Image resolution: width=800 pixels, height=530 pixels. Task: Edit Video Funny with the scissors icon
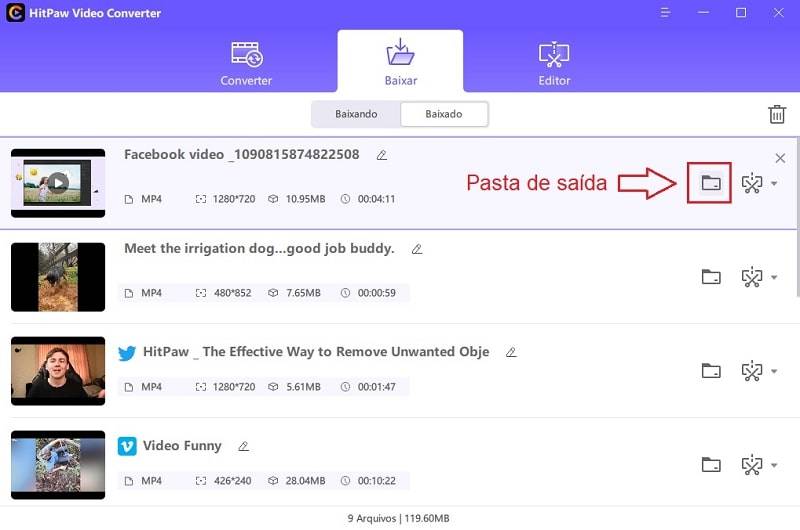coord(752,465)
